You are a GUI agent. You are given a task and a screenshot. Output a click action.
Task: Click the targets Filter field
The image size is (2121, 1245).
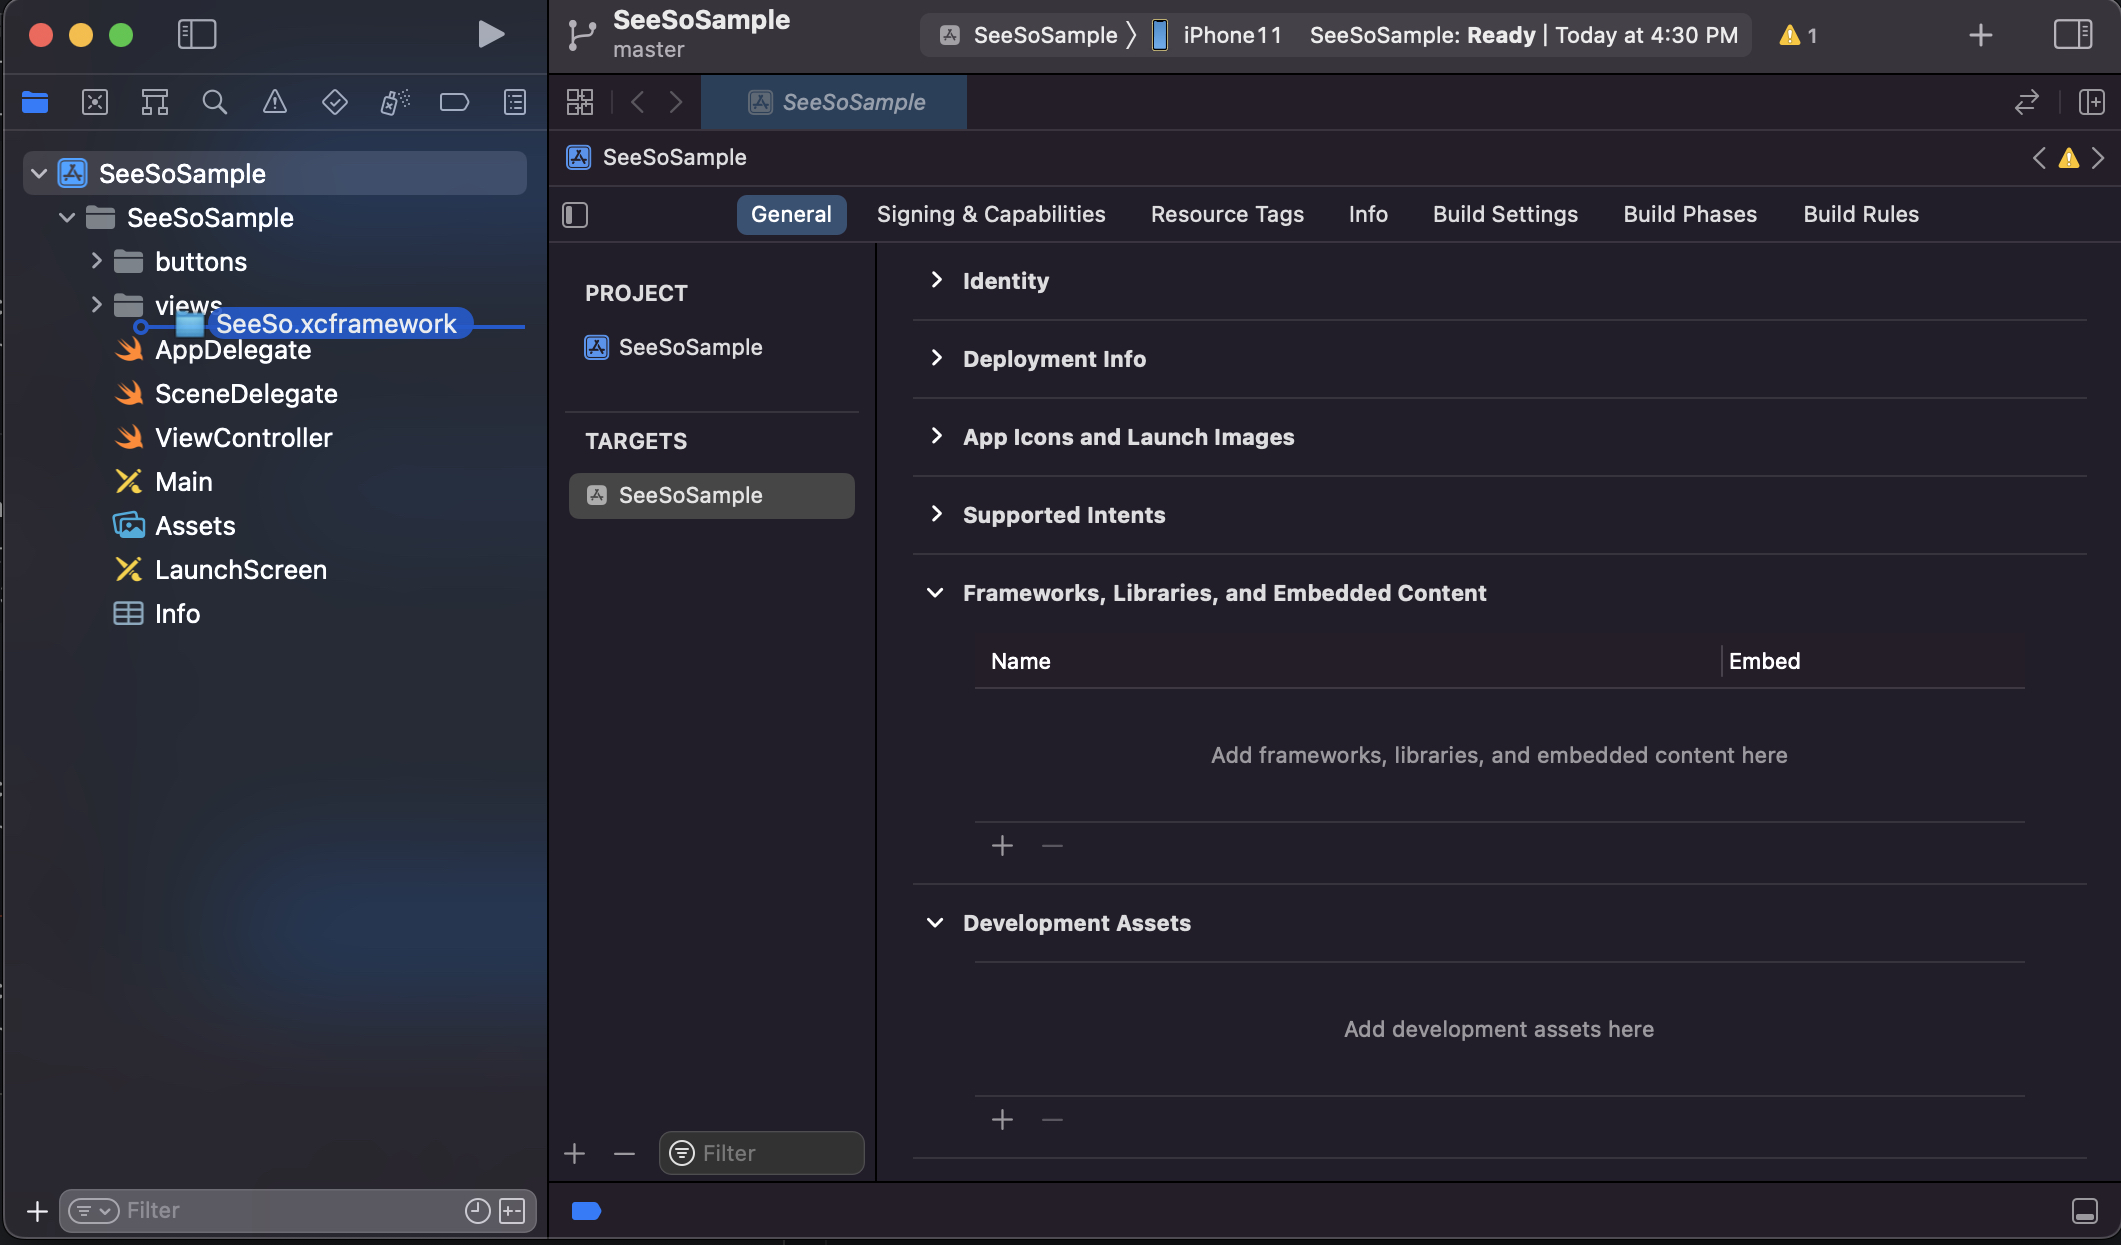point(762,1153)
